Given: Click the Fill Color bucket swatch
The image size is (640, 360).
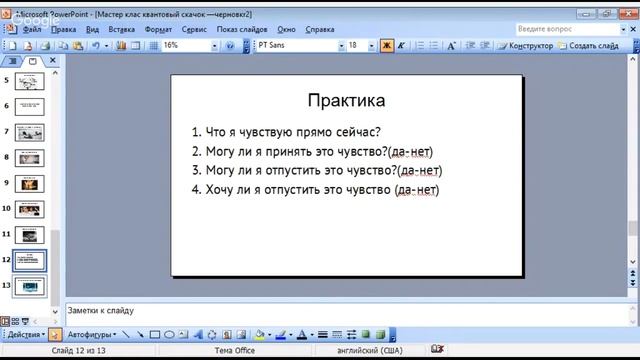Looking at the screenshot, I should click(x=259, y=335).
